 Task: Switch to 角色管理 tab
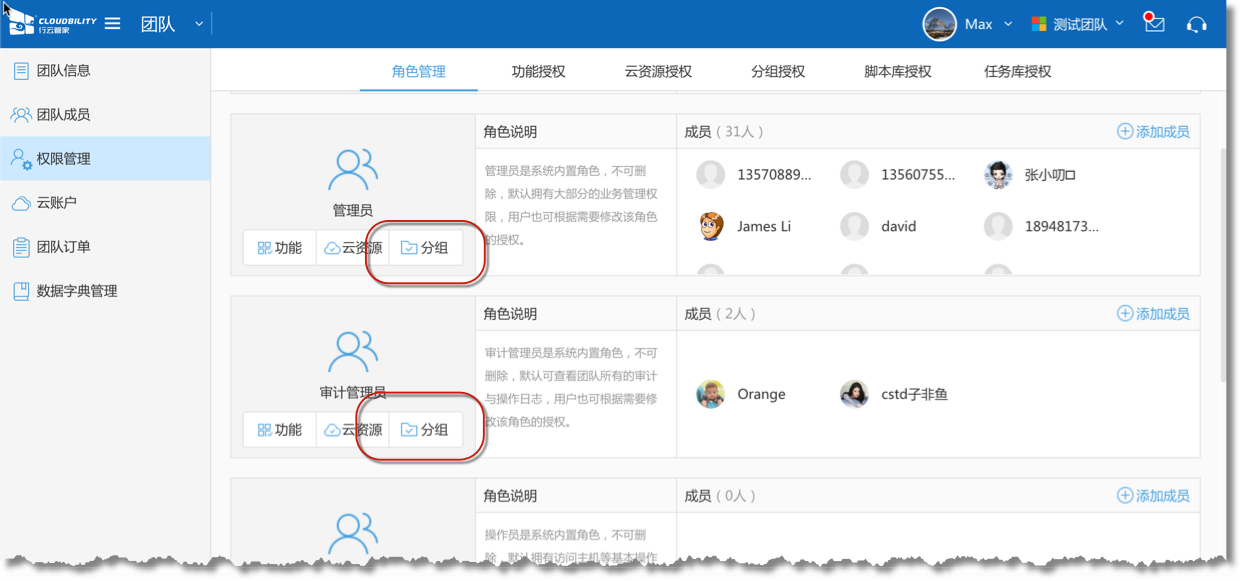coord(419,71)
